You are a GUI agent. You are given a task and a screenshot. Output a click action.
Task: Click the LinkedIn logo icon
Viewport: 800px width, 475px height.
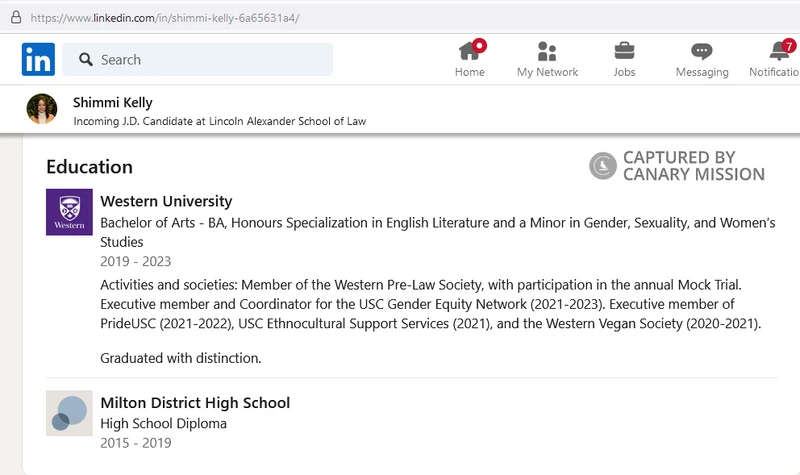coord(38,59)
